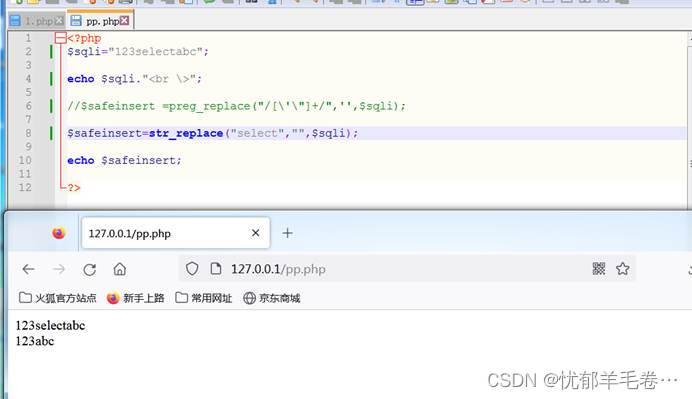
Task: Go back in Firefox
Action: (29, 269)
